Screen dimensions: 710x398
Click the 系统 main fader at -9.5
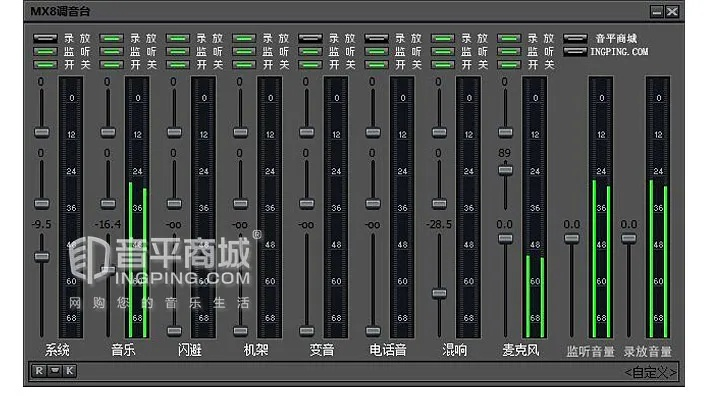pos(42,257)
